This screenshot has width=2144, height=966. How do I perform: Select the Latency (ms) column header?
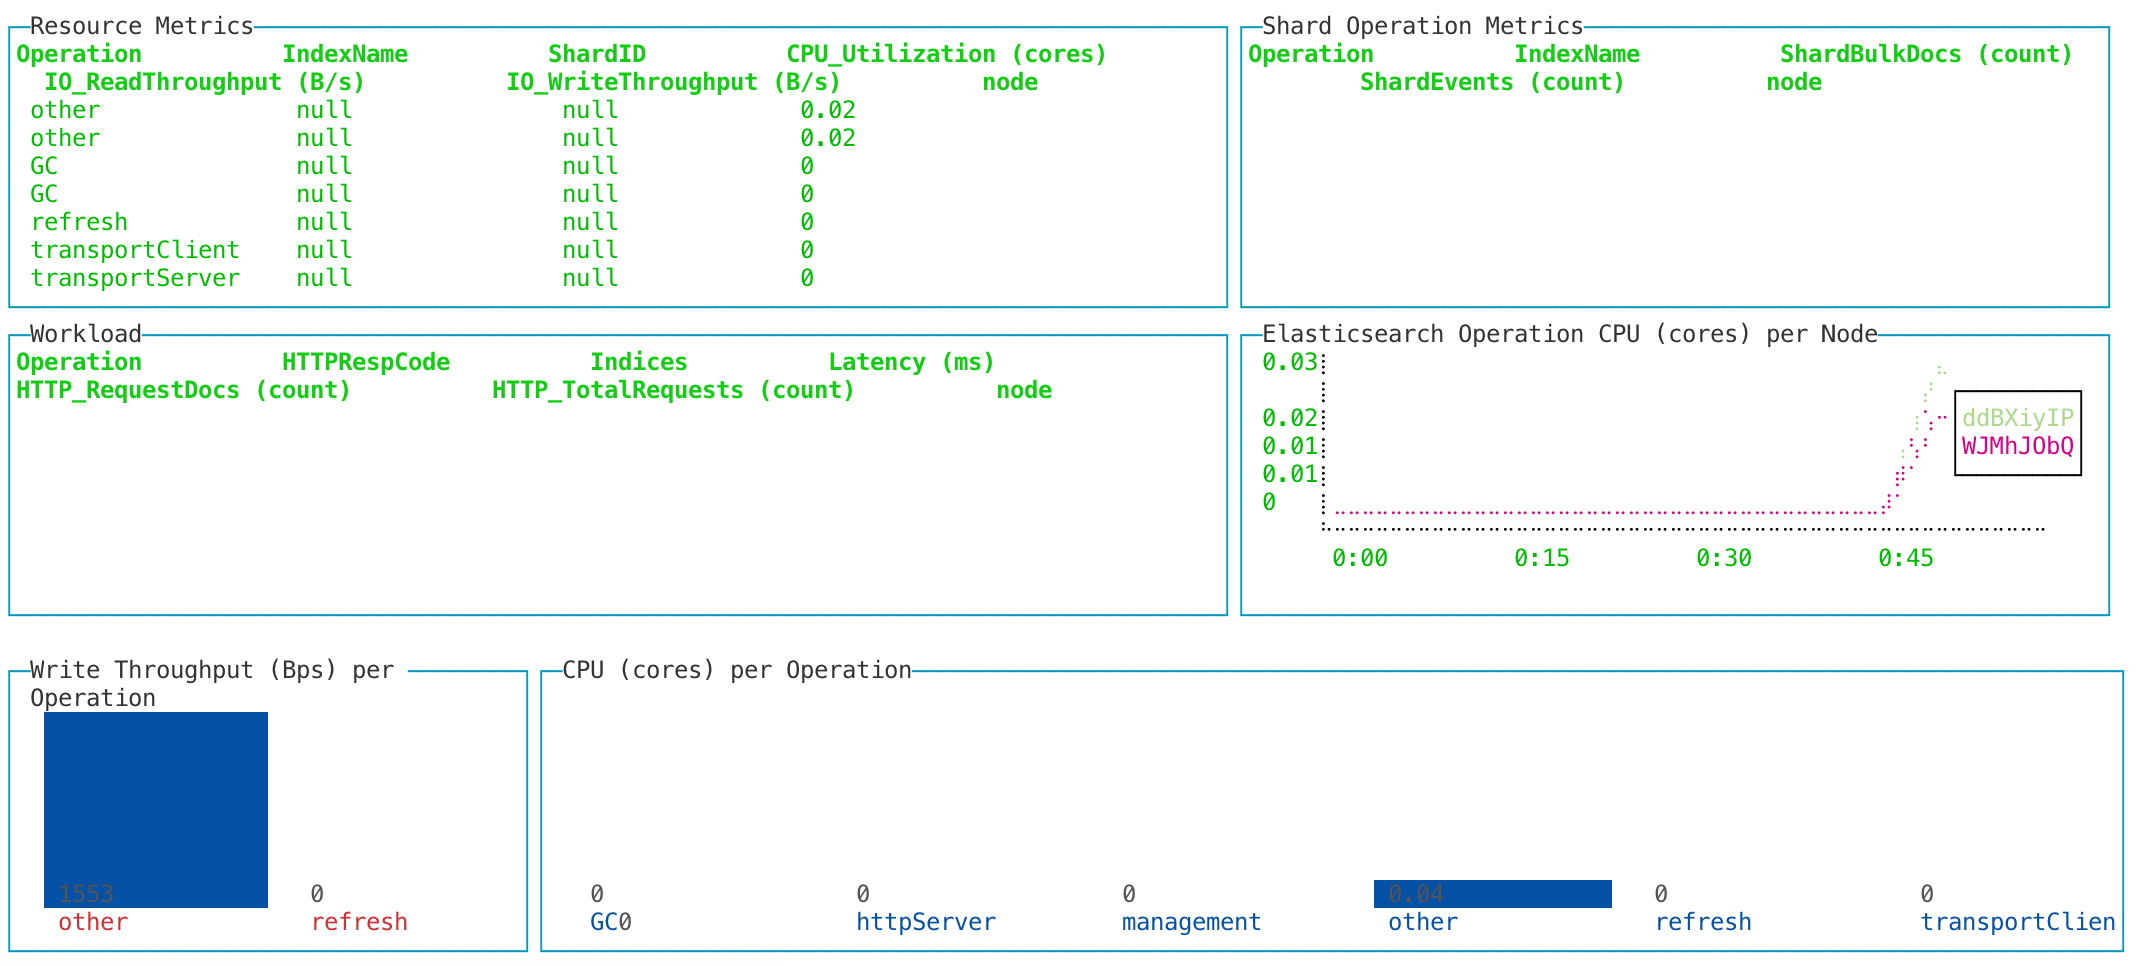911,362
